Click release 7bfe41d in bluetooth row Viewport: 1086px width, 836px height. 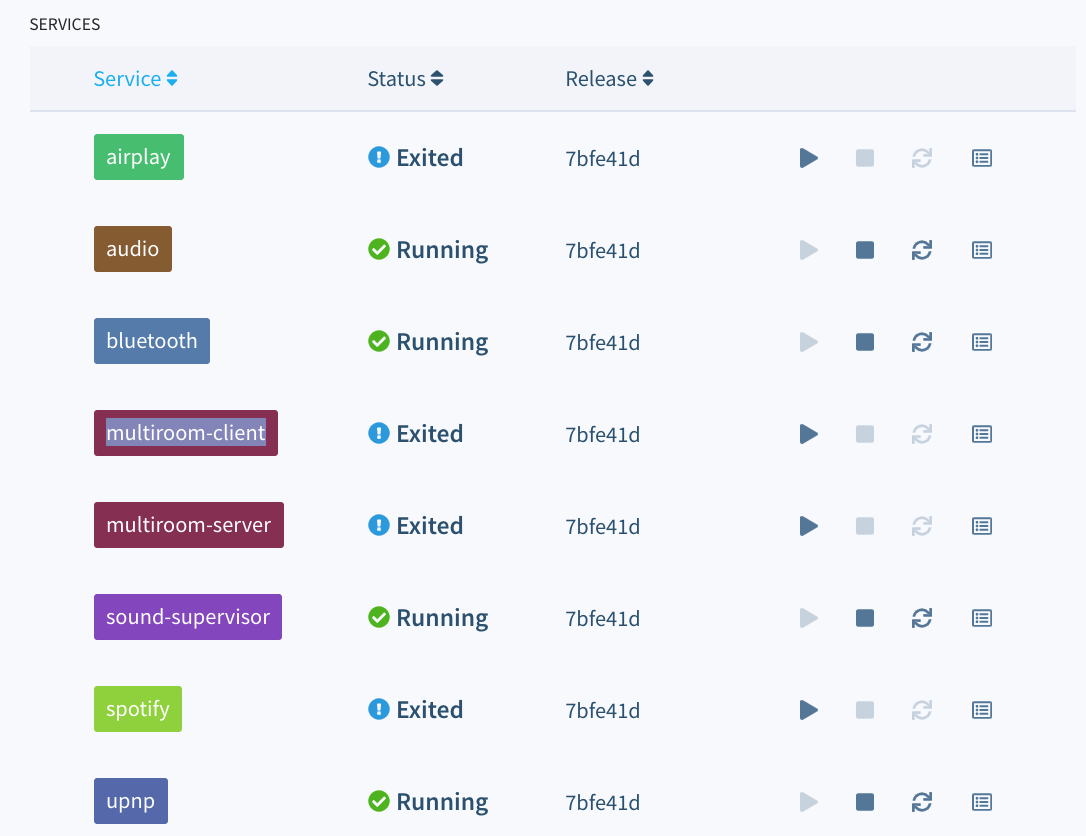pyautogui.click(x=603, y=343)
